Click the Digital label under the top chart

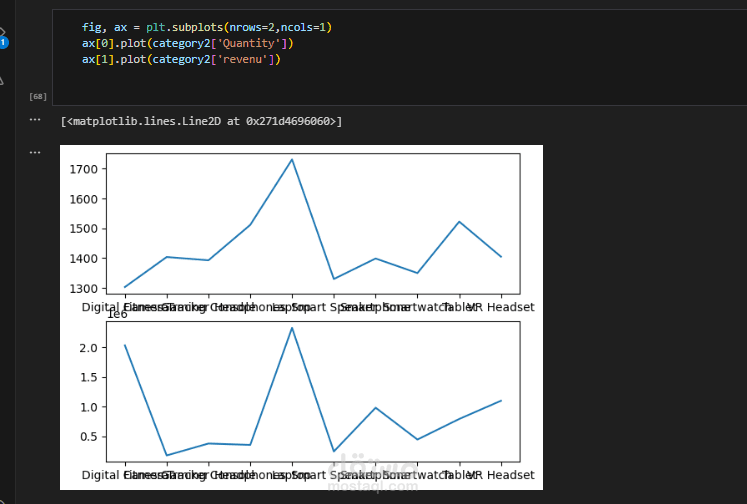pyautogui.click(x=100, y=307)
